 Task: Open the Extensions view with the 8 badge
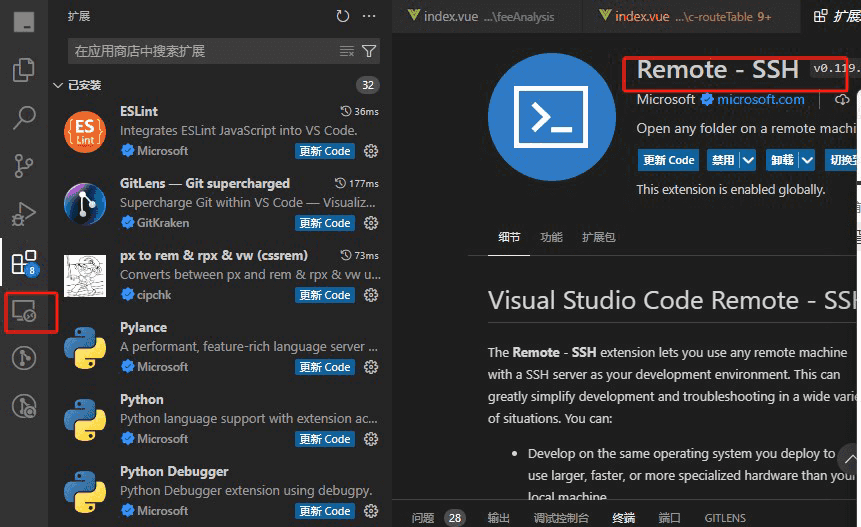pos(25,263)
